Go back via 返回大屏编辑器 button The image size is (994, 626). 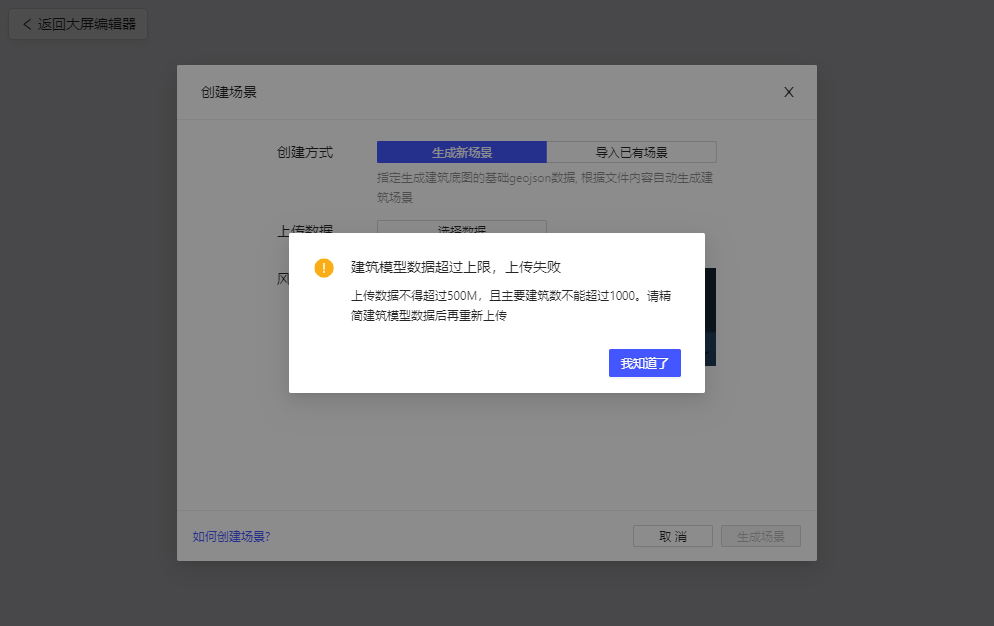78,24
